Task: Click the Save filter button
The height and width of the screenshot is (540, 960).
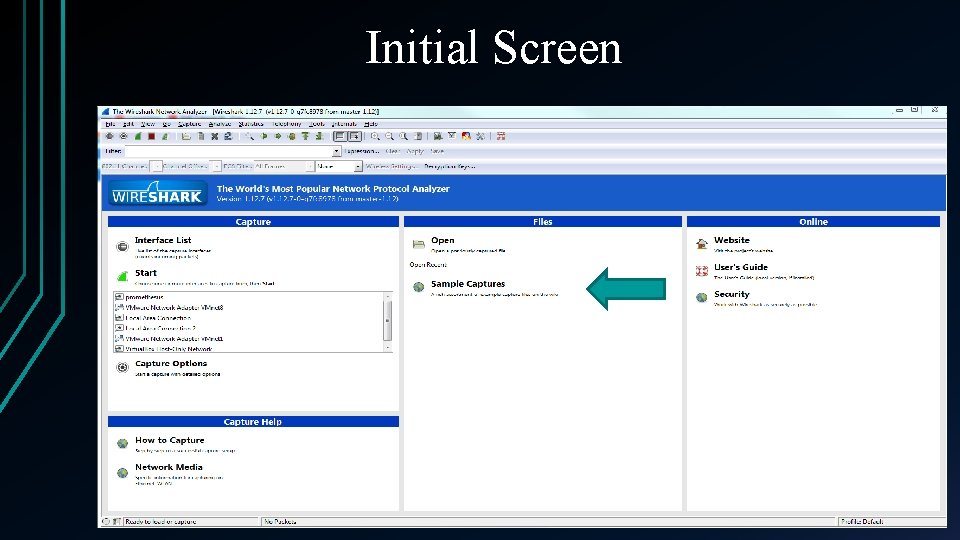Action: [437, 151]
